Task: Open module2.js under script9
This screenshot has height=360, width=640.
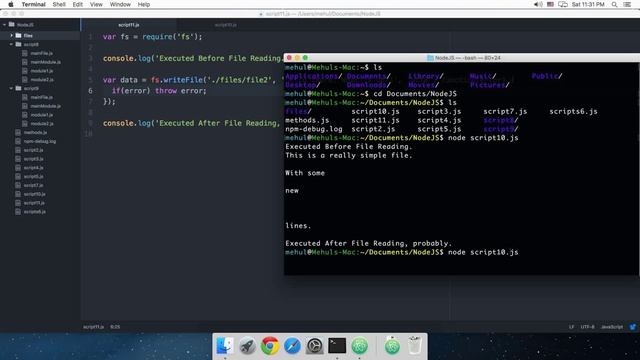Action: (42, 124)
